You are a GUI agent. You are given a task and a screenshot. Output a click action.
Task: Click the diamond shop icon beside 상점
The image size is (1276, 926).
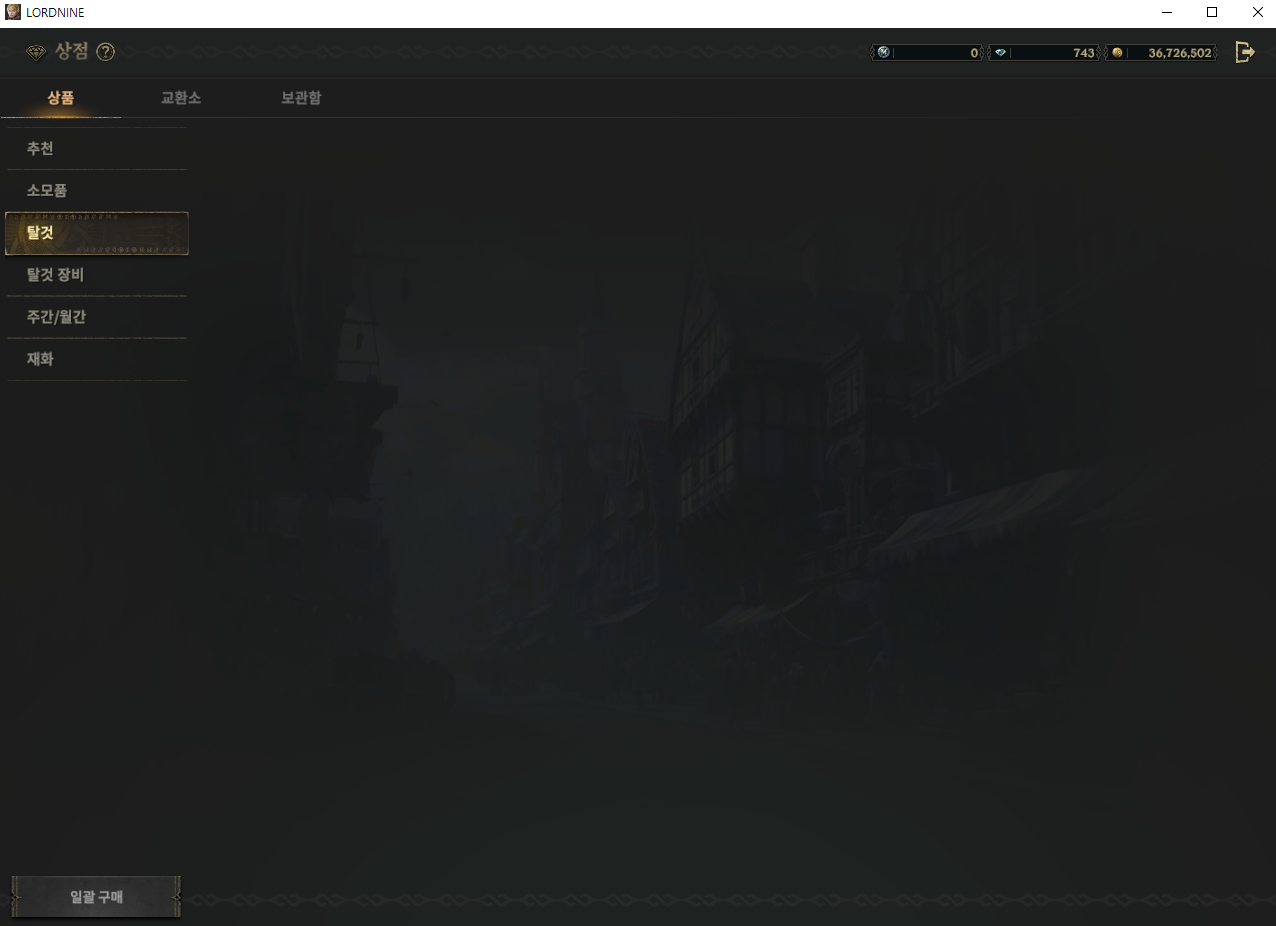coord(36,52)
